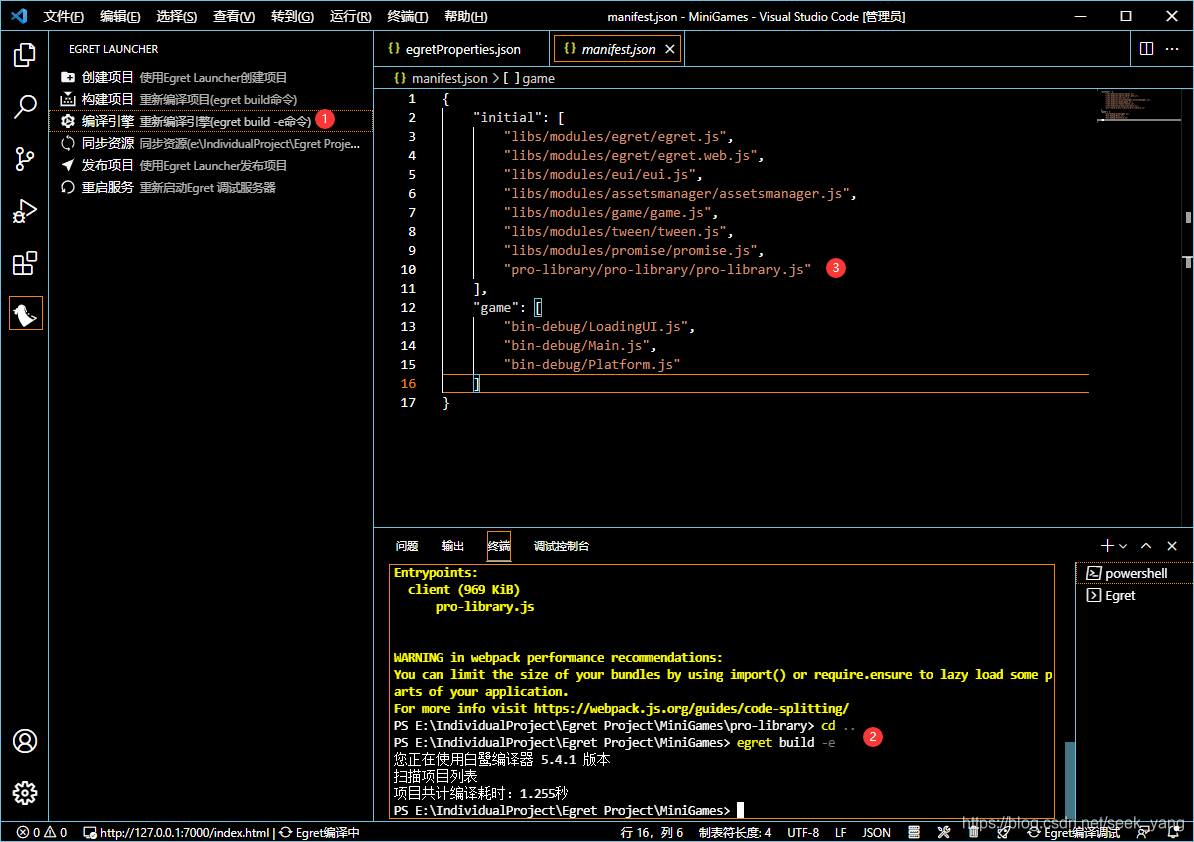Open the Explorer view in activity bar
Image resolution: width=1194 pixels, height=842 pixels.
pyautogui.click(x=24, y=55)
